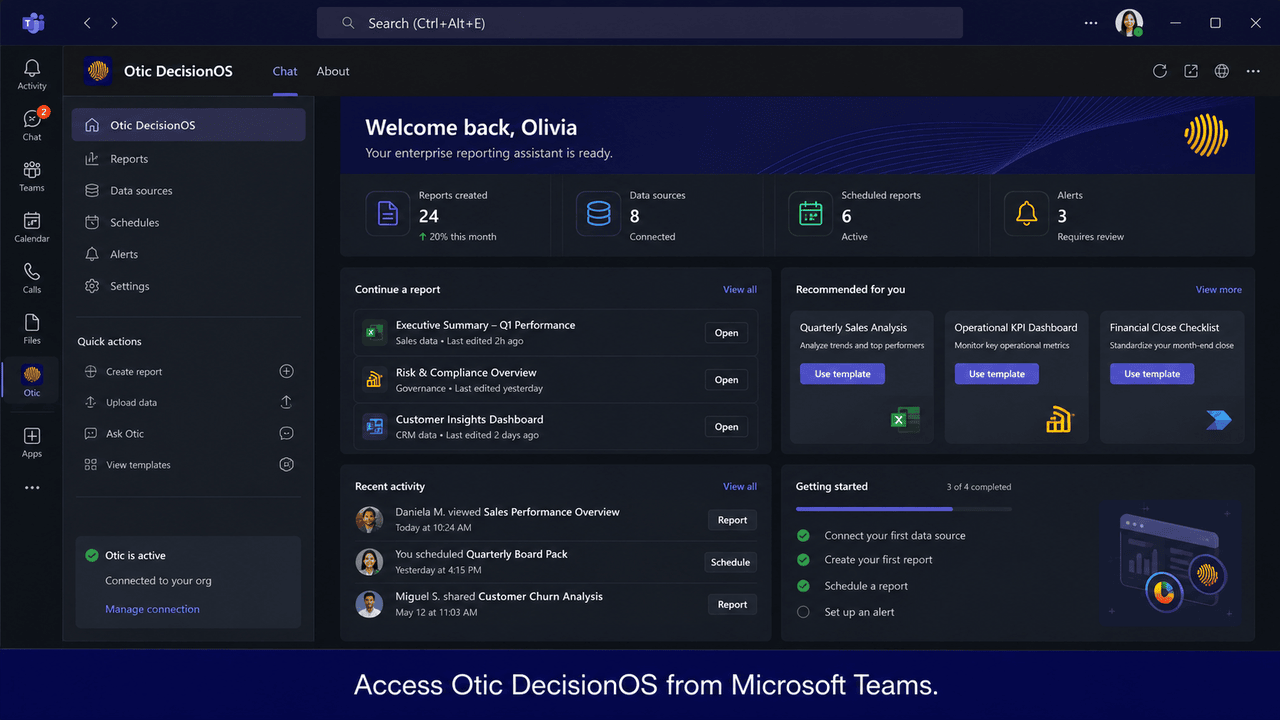Image resolution: width=1280 pixels, height=720 pixels.
Task: Toggle the 'Connect your first data source' check
Action: [803, 535]
